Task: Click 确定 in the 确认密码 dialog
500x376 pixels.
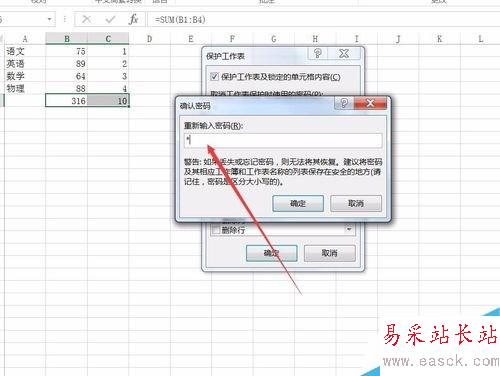Action: (x=298, y=203)
